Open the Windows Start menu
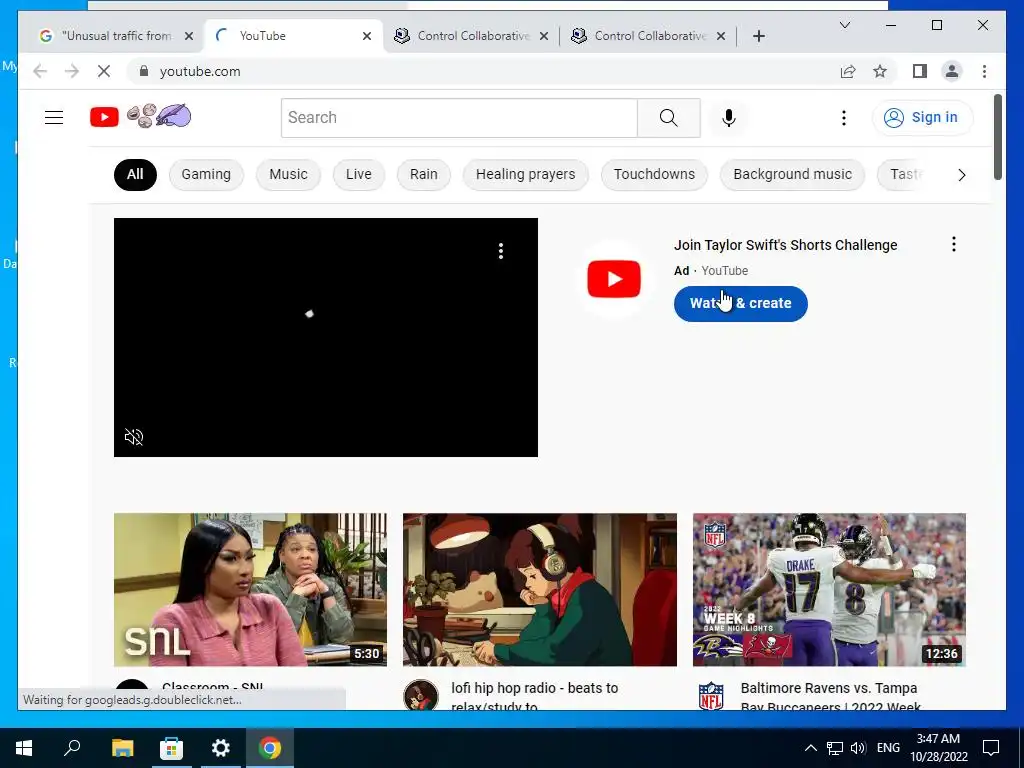The width and height of the screenshot is (1024, 768). click(x=24, y=748)
